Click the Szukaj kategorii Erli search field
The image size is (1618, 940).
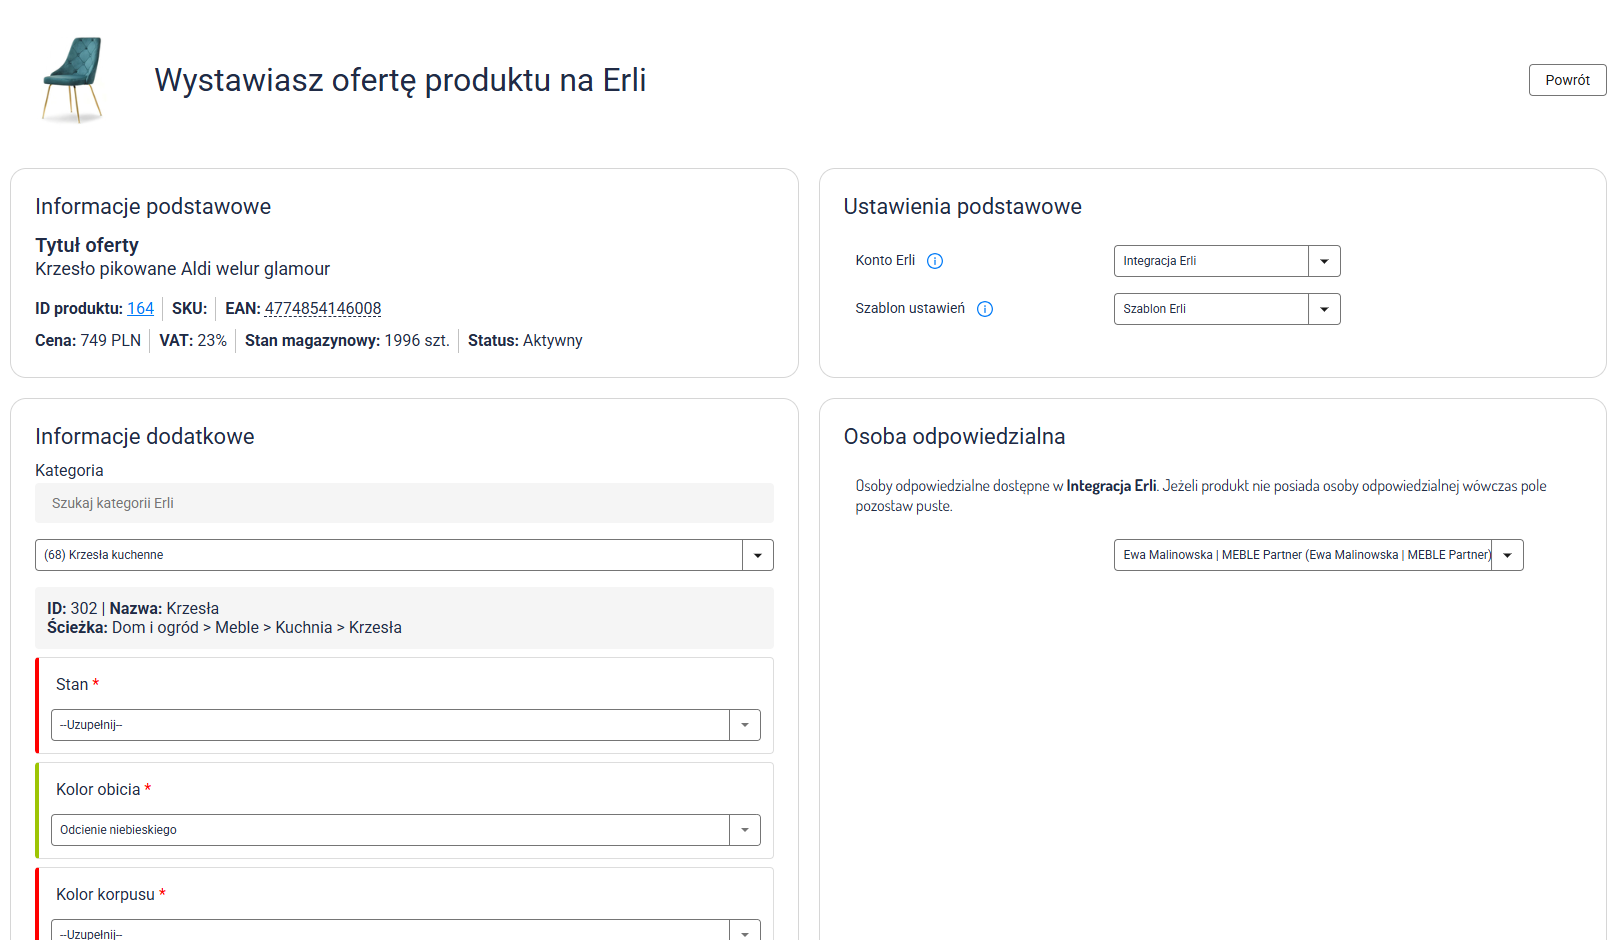(x=404, y=503)
